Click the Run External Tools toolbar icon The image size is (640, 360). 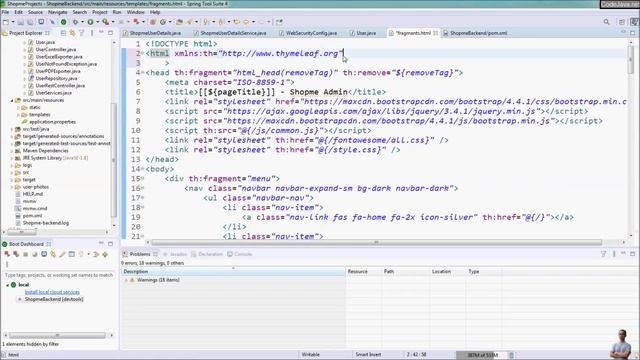pos(105,22)
